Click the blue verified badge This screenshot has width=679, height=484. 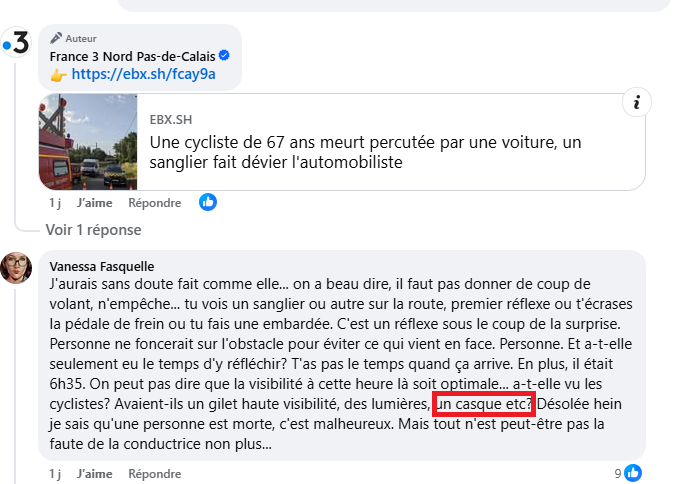click(225, 55)
